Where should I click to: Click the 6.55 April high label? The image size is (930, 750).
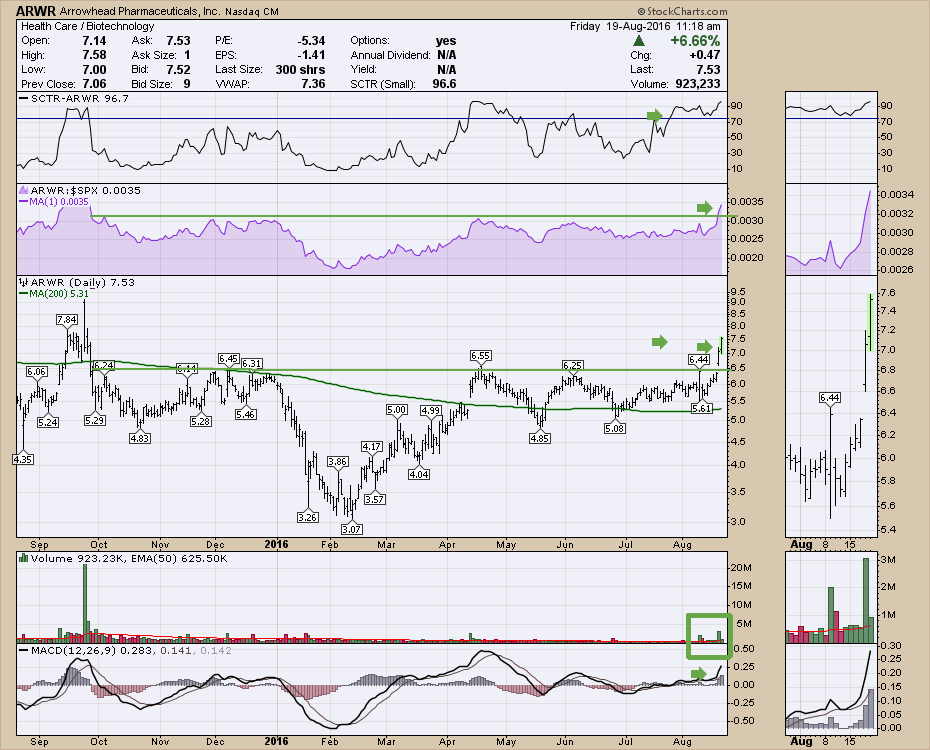coord(483,355)
